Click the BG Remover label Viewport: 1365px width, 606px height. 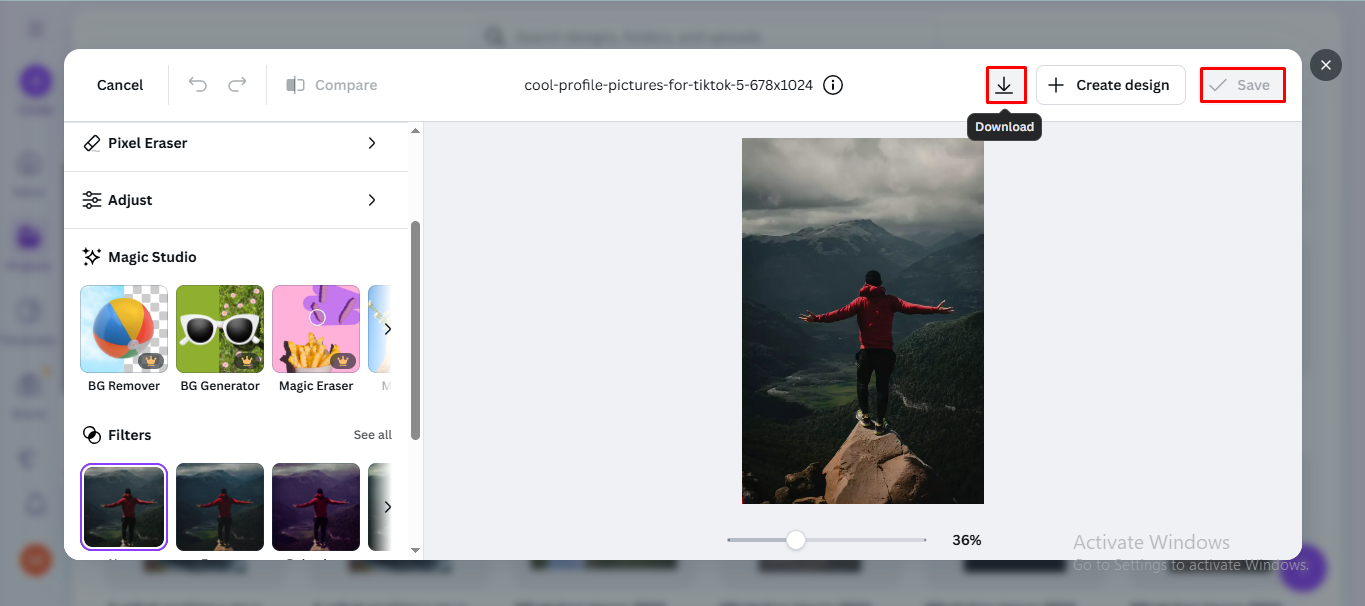[124, 386]
